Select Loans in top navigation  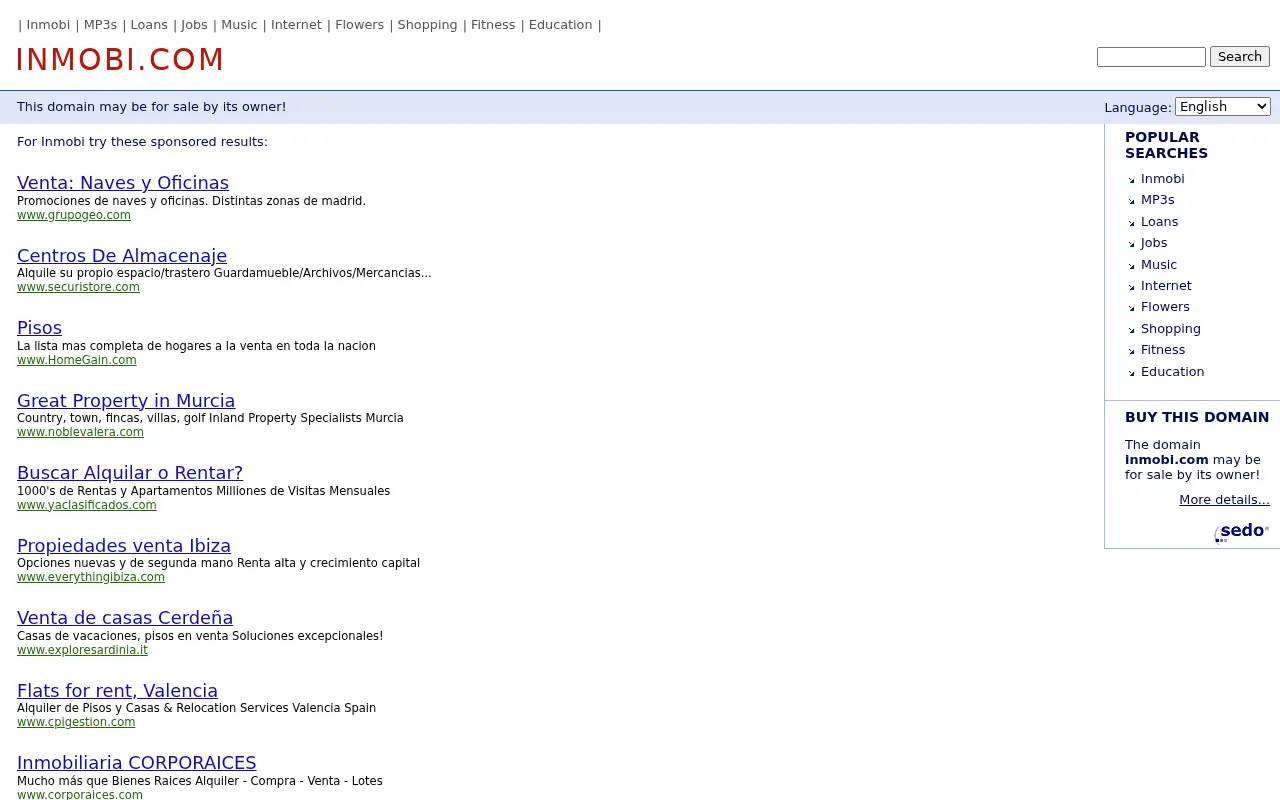tap(149, 25)
